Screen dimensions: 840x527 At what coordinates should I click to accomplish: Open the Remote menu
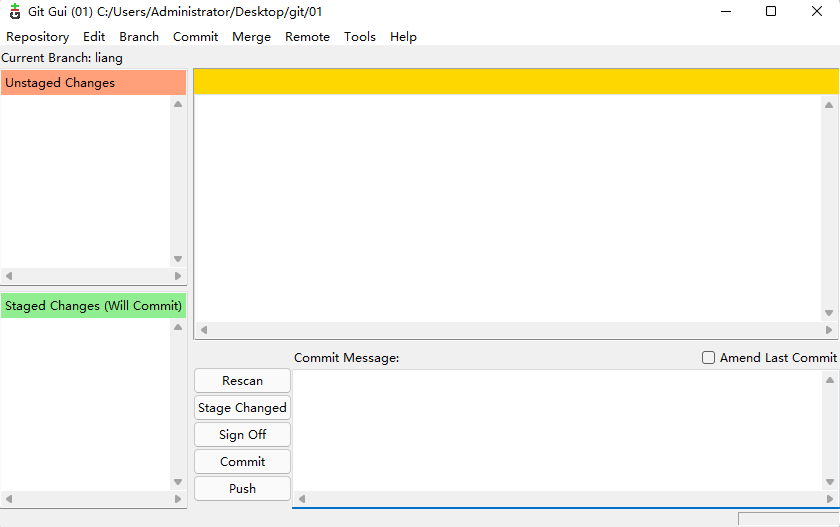click(x=307, y=37)
